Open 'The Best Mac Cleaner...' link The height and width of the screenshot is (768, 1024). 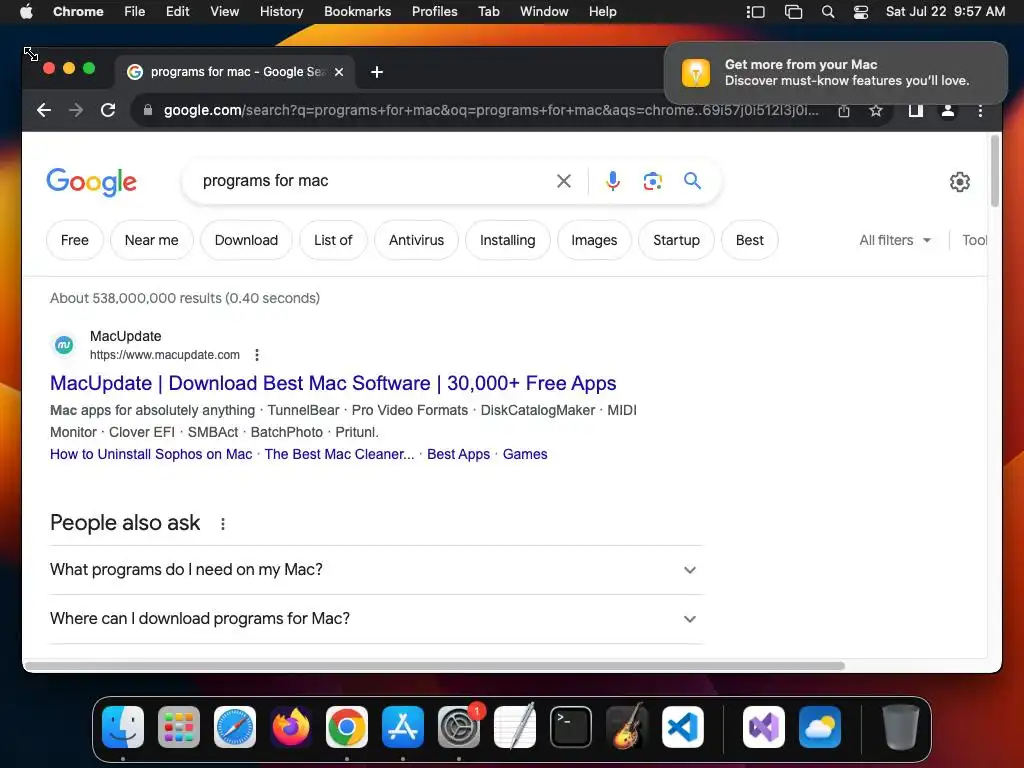(x=339, y=455)
